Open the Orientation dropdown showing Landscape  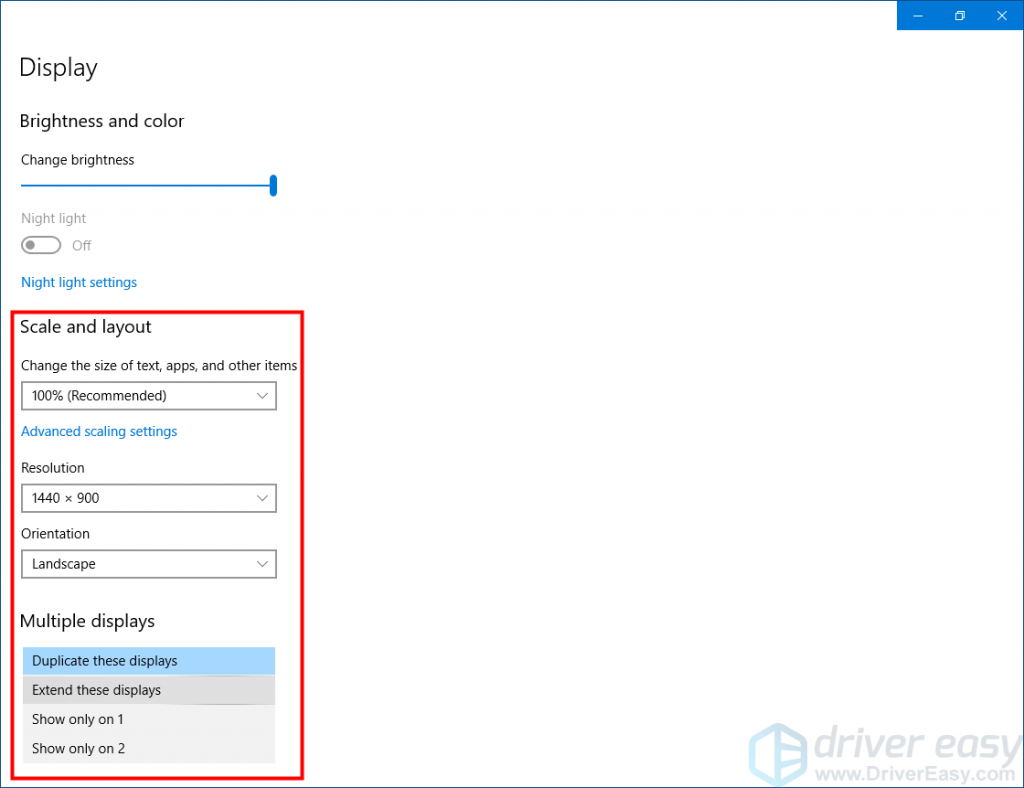(x=148, y=564)
